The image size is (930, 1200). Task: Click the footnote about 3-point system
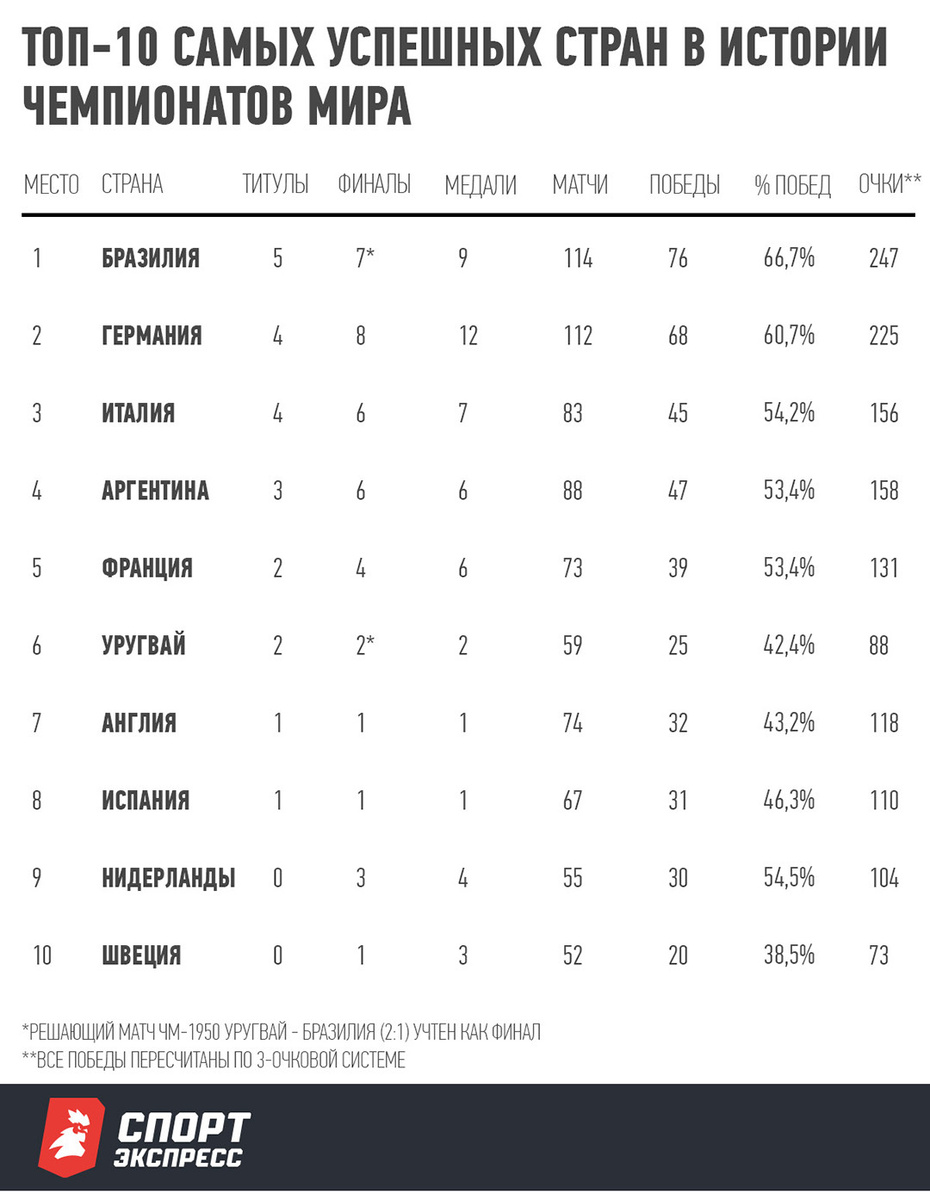pos(214,1060)
